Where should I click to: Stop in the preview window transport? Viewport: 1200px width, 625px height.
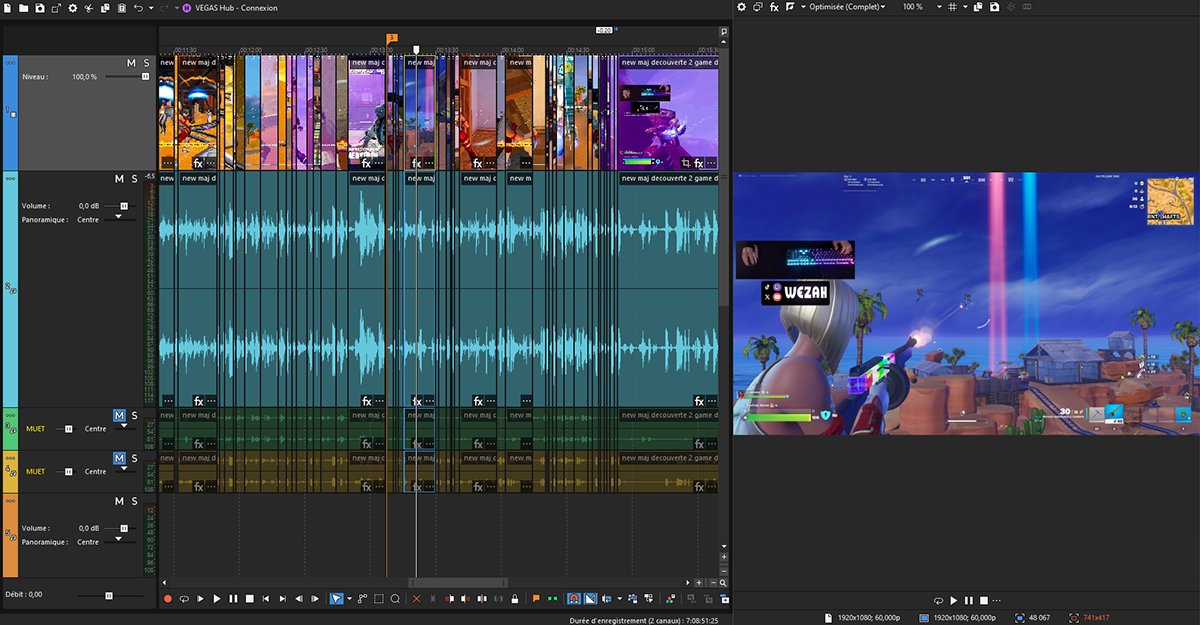point(984,601)
